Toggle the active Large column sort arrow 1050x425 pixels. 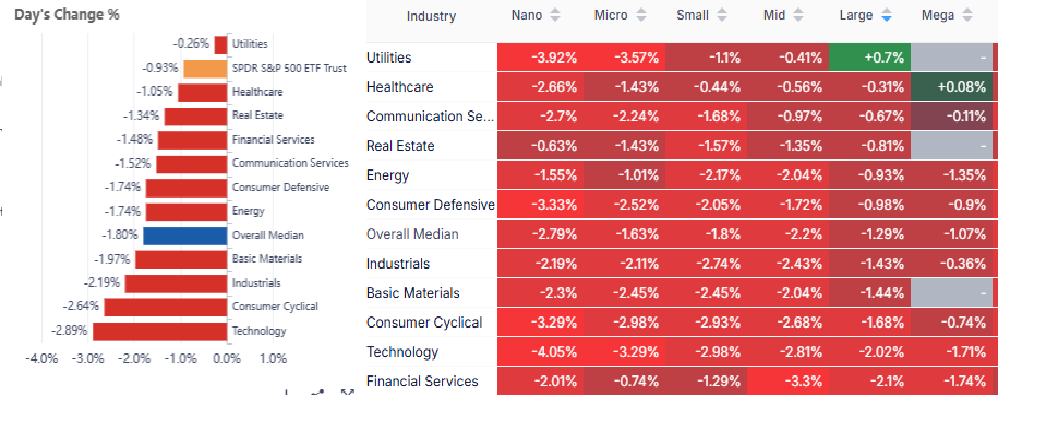tap(886, 16)
